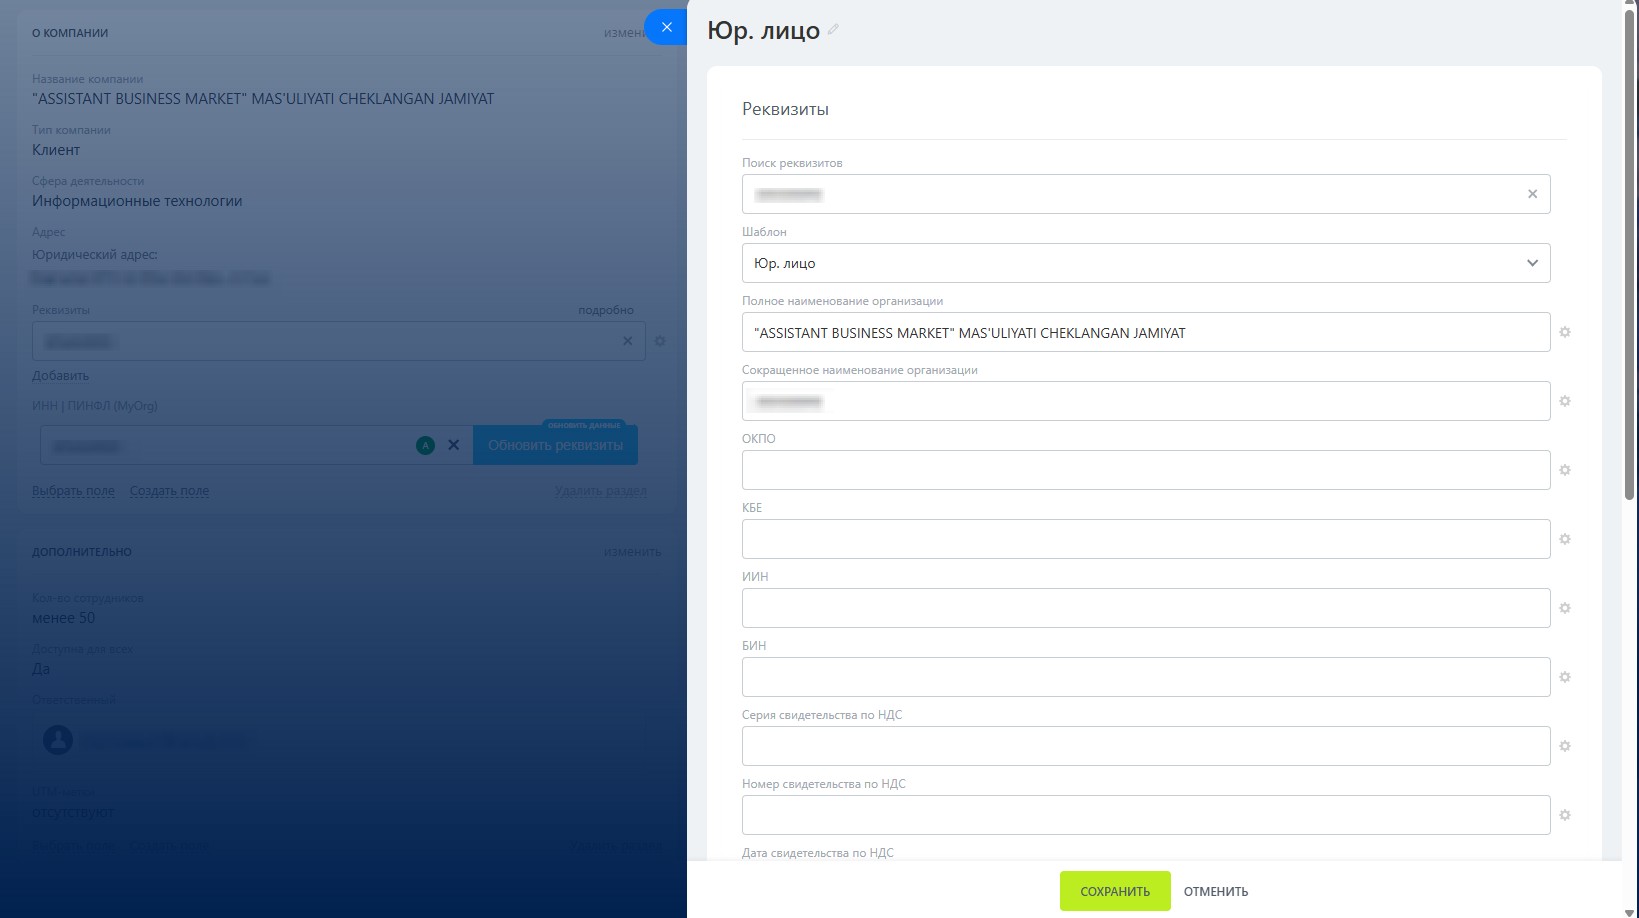The height and width of the screenshot is (918, 1639).
Task: Click the company name text in О компании
Action: point(263,99)
